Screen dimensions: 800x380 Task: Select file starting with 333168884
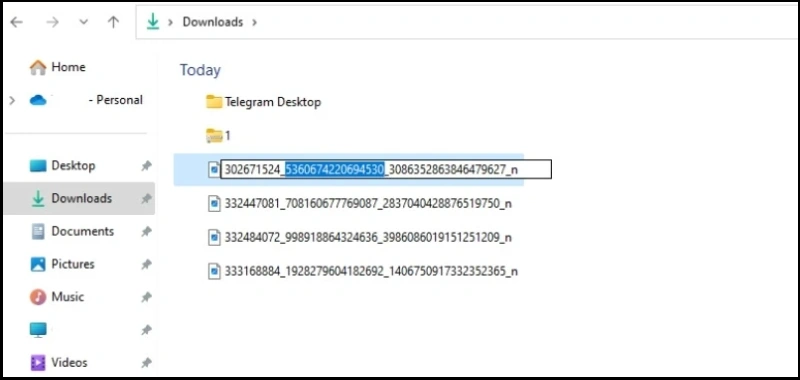tap(363, 271)
